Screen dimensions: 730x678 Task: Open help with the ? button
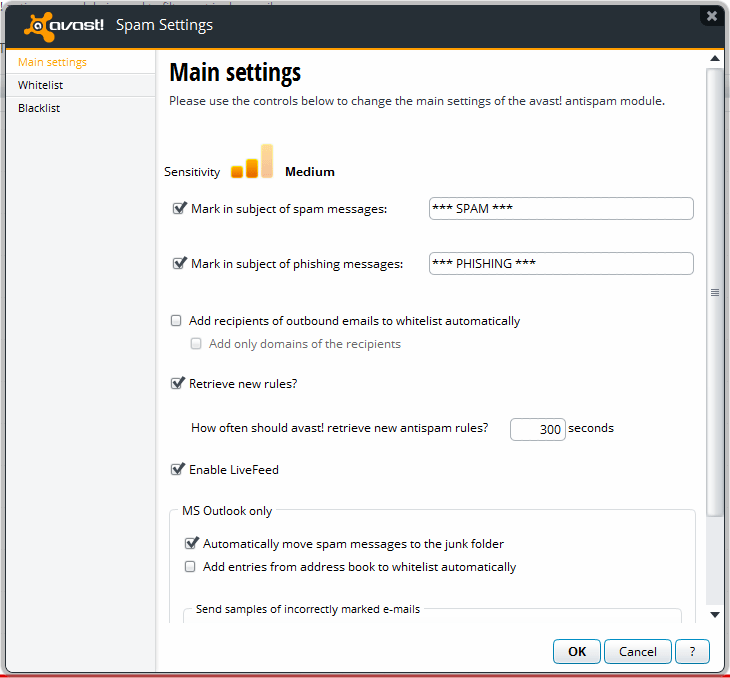click(692, 651)
